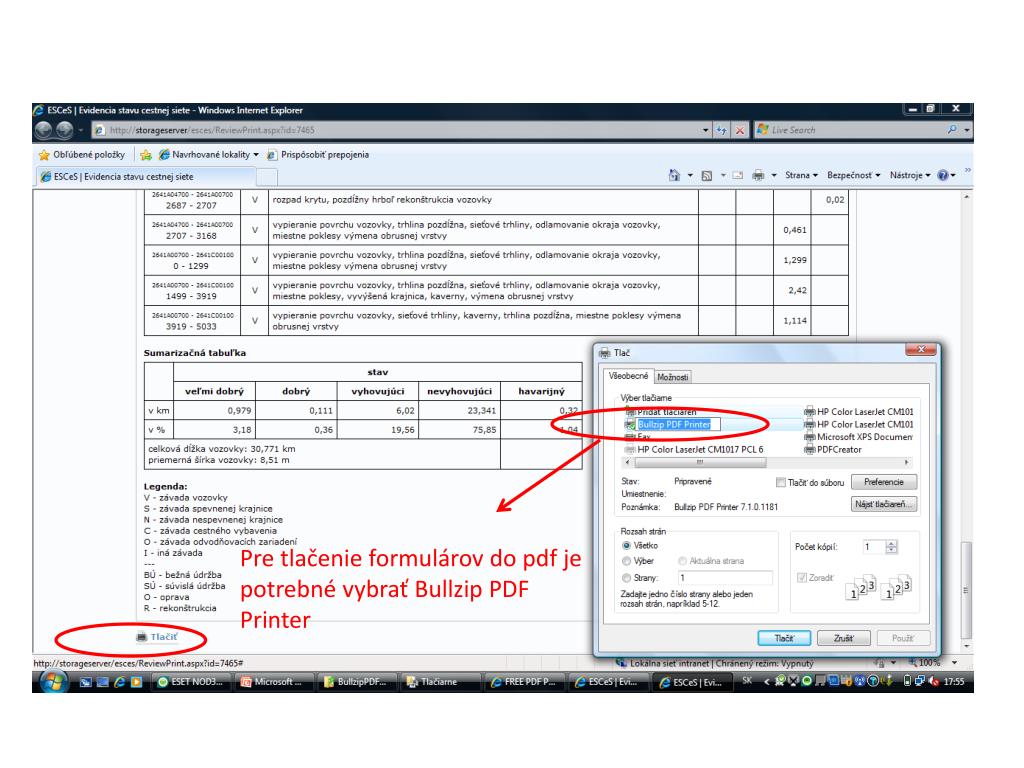Open the Home icon in command bar
Viewport: 1024px width, 768px height.
point(674,175)
